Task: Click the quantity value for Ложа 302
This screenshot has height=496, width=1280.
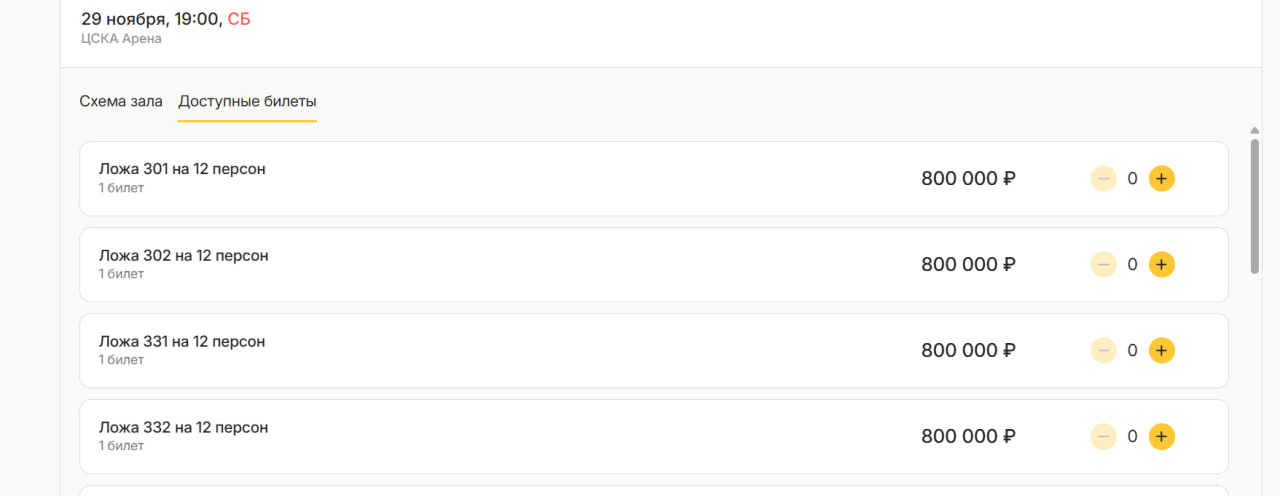Action: coord(1132,265)
